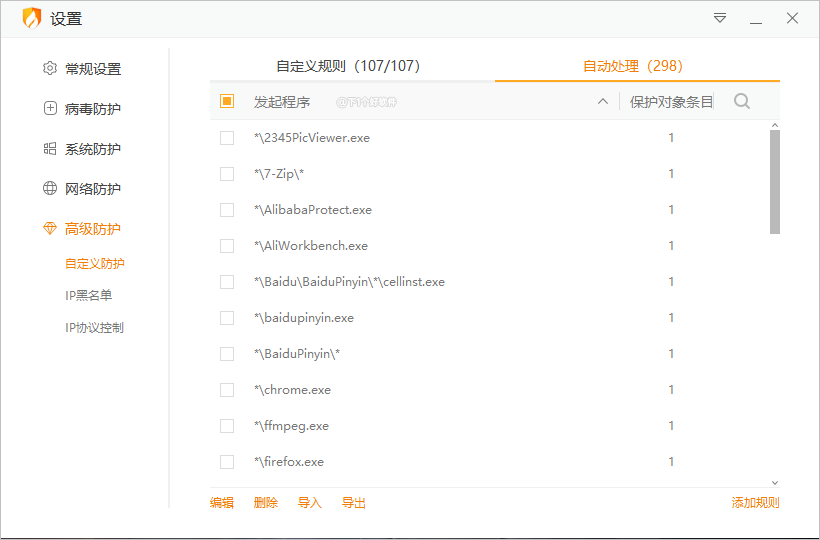This screenshot has height=540, width=820.
Task: Click the grid icon for 系统防护
Action: click(x=50, y=148)
